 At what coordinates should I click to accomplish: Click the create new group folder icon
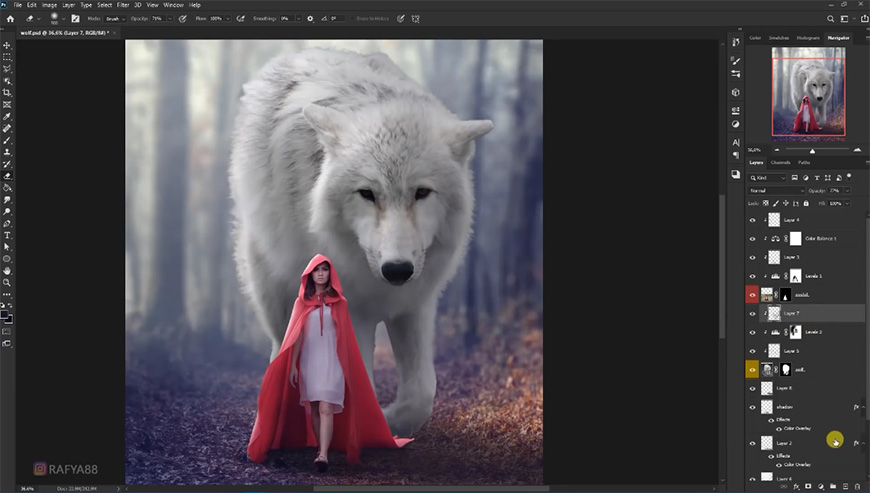pyautogui.click(x=833, y=486)
